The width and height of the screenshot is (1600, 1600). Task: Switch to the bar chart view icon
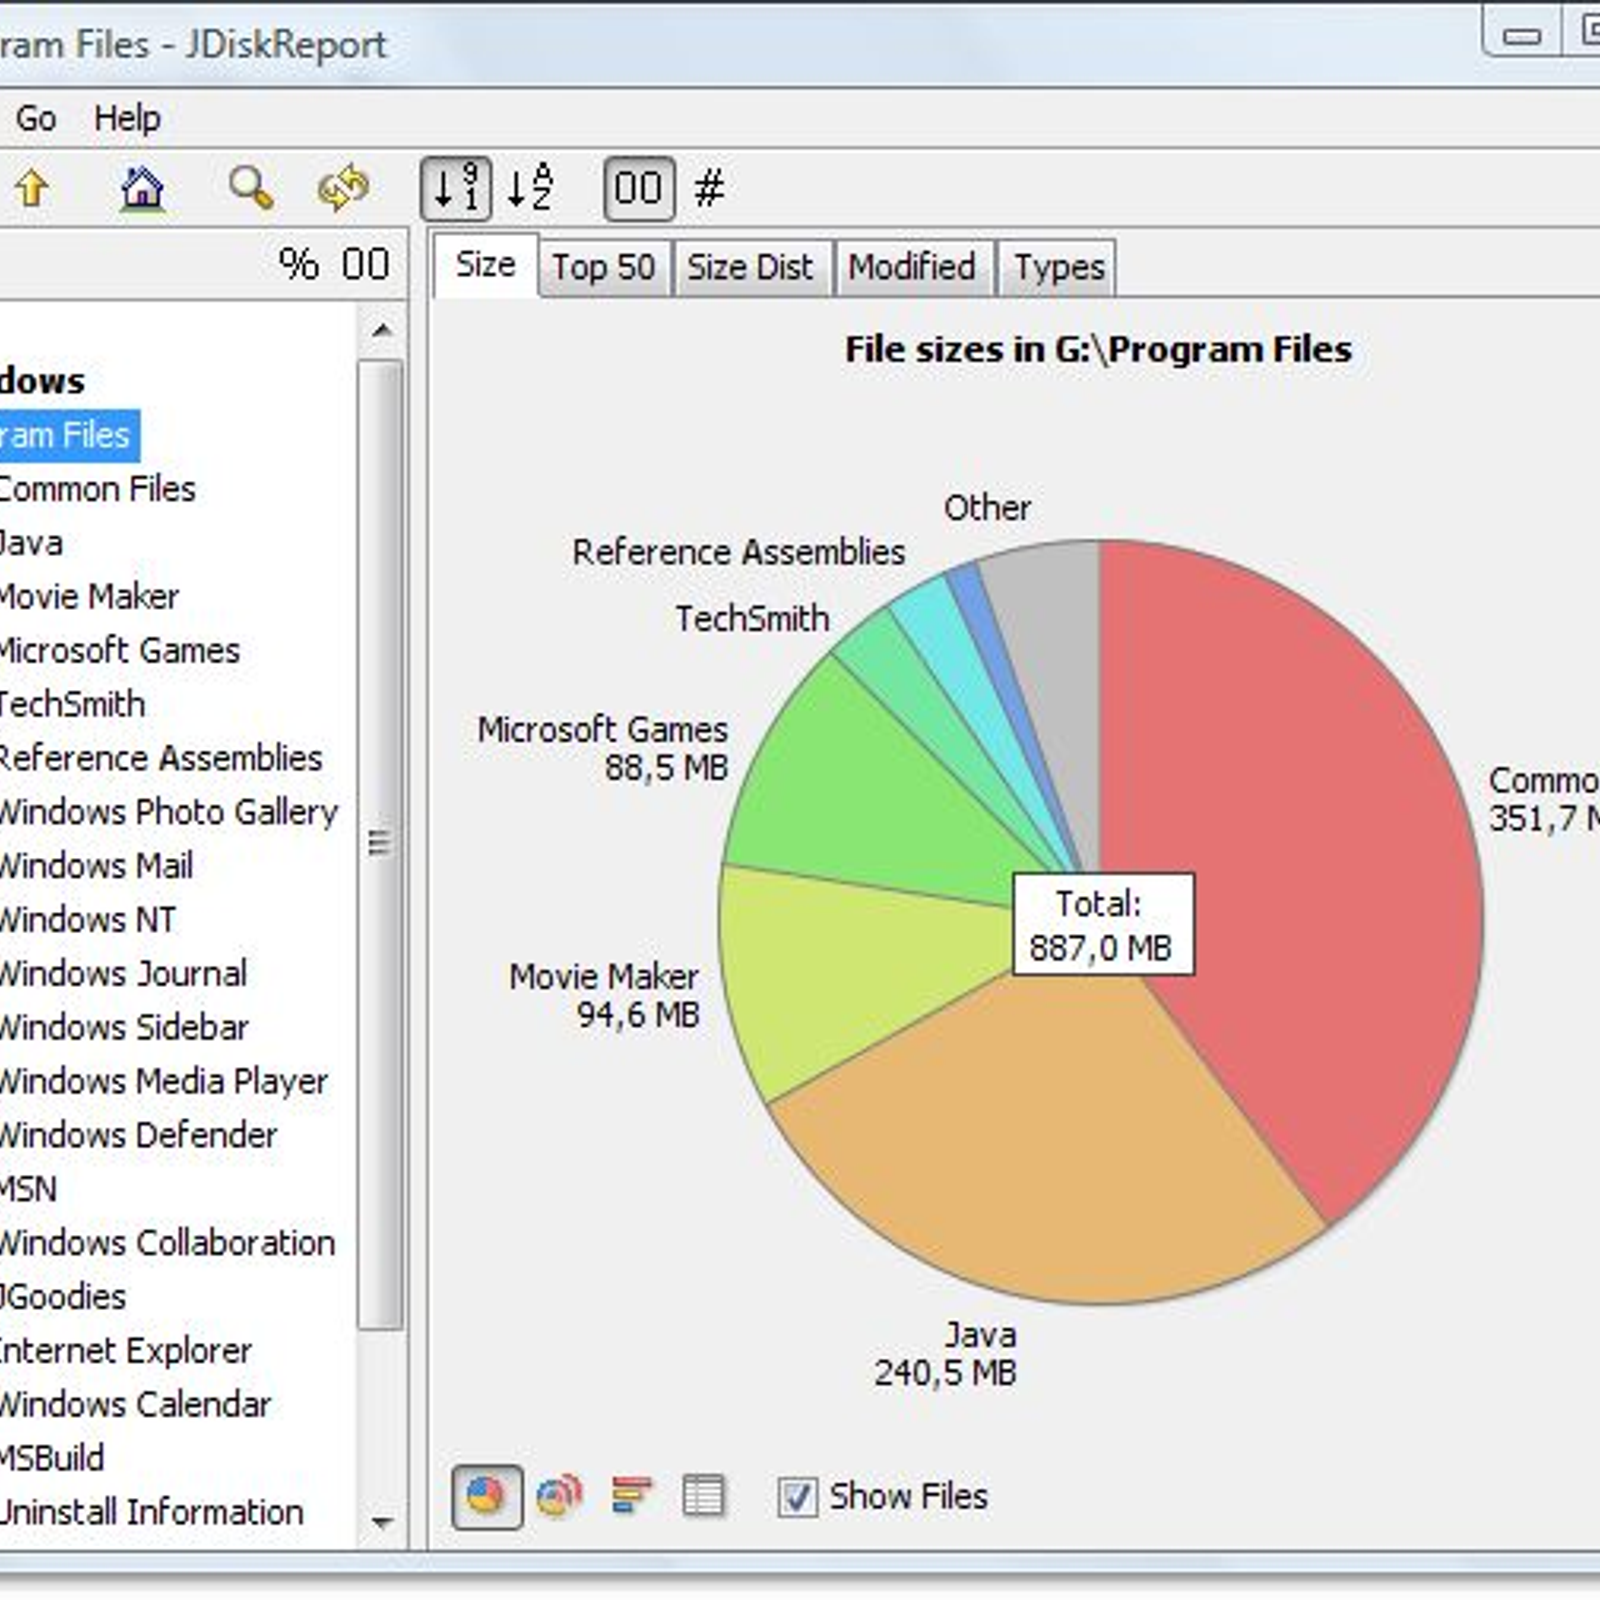tap(631, 1496)
